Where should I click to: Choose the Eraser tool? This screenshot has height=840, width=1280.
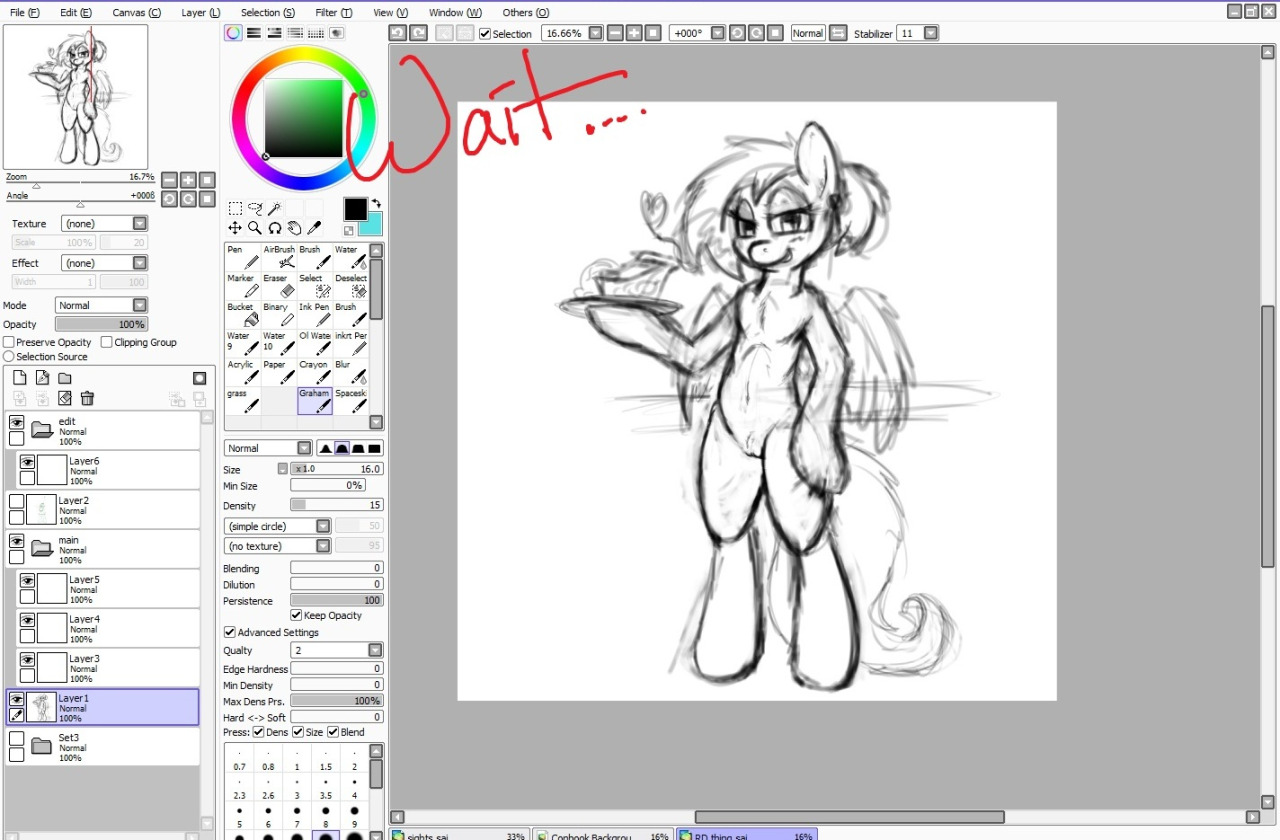coord(278,286)
